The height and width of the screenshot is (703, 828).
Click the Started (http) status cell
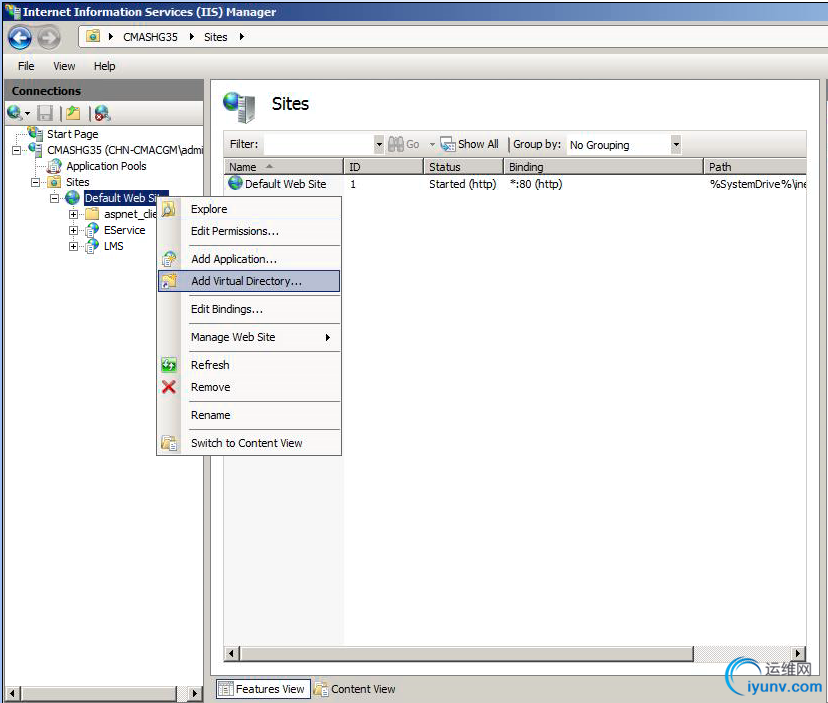click(463, 184)
